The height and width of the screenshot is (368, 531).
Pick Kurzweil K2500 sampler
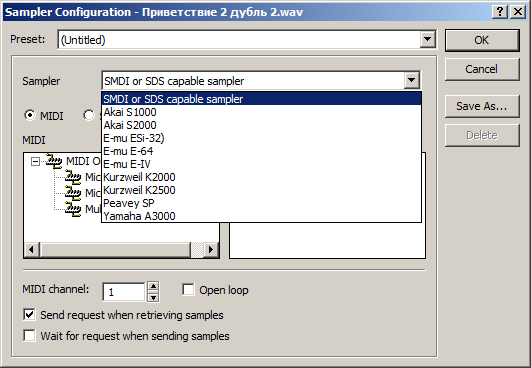[261, 190]
